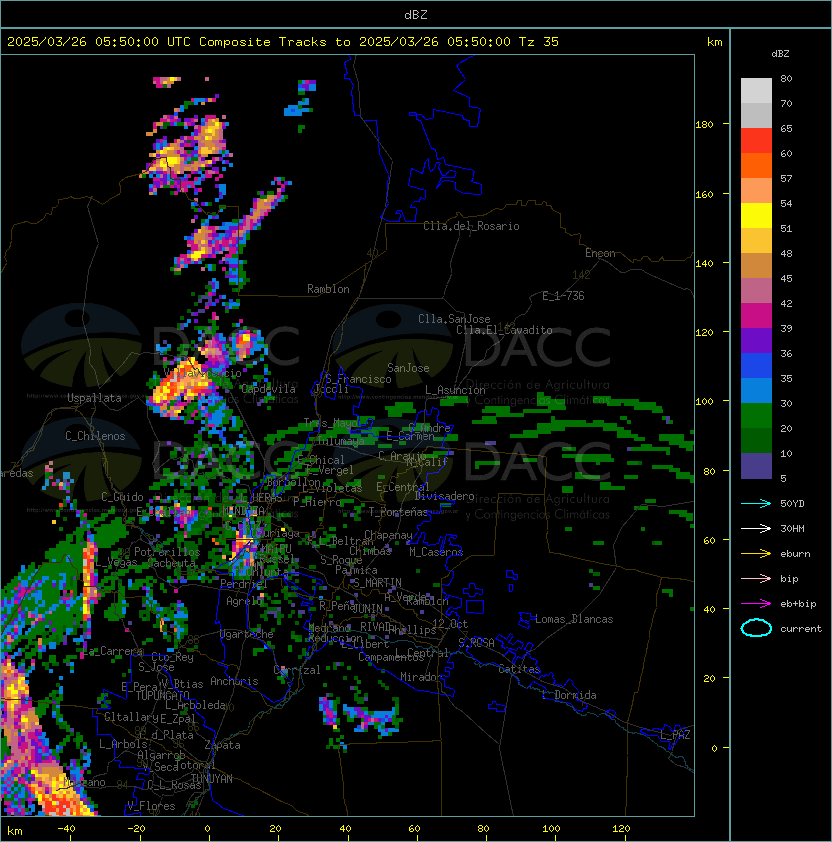Click the 'Ramblon' map label
This screenshot has height=842, width=832.
[328, 289]
